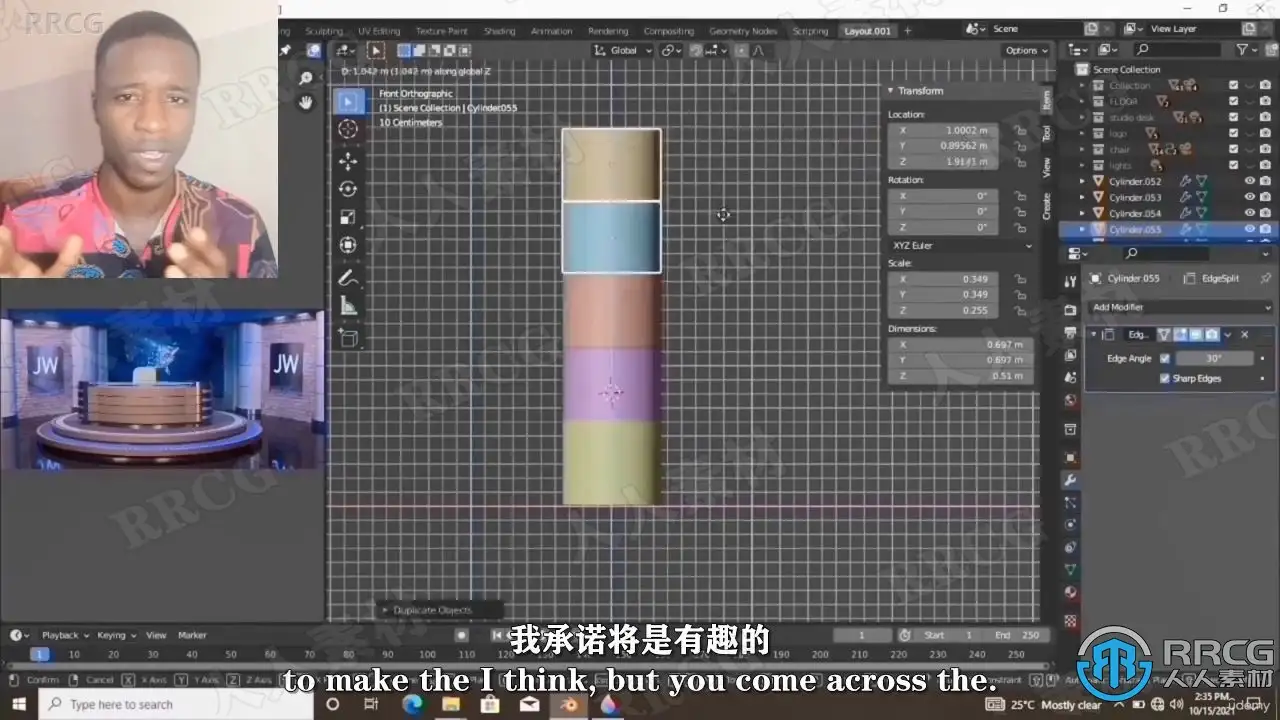Toggle Sharp Edges checkbox

click(1164, 378)
